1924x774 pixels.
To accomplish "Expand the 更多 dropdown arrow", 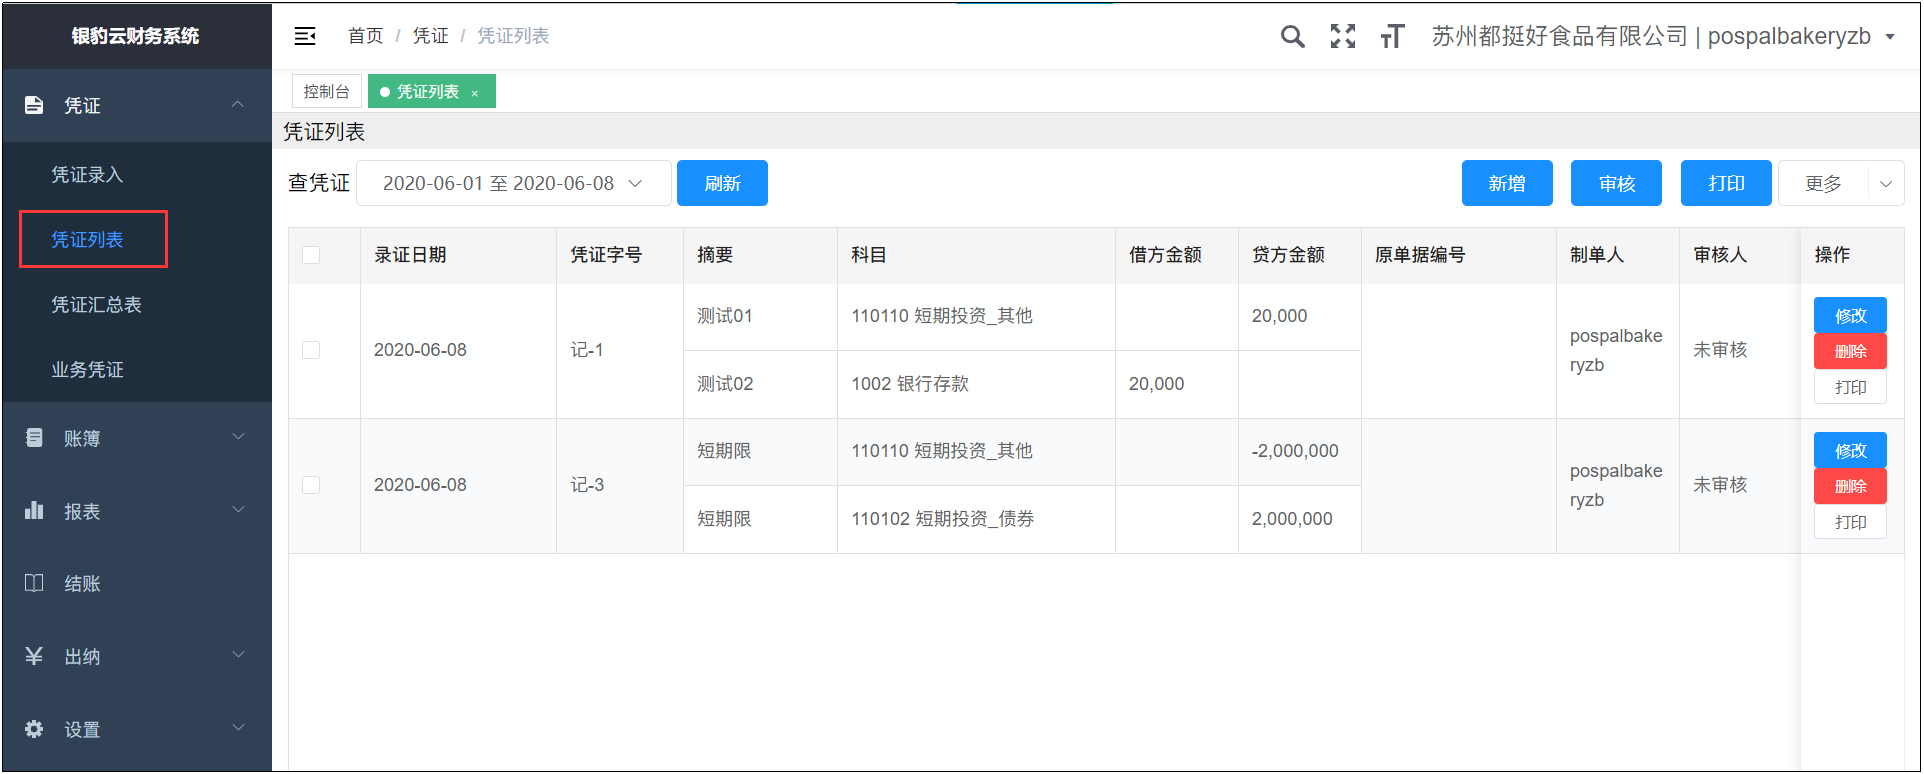I will pyautogui.click(x=1885, y=184).
